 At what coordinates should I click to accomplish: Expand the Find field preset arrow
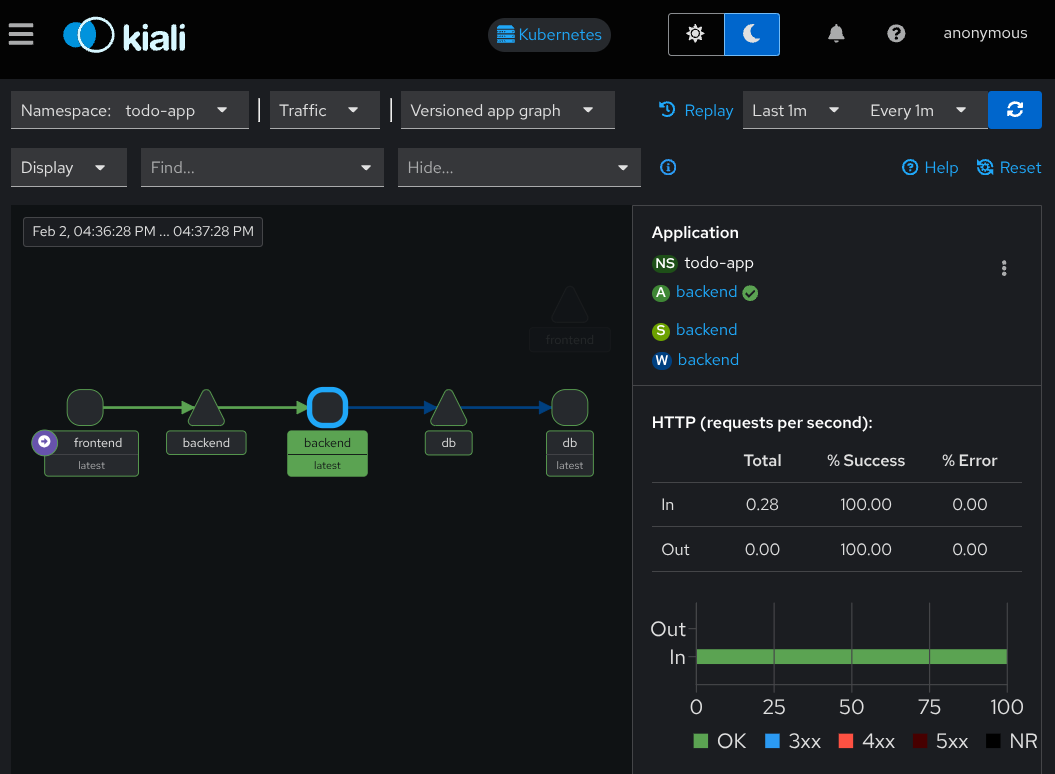[366, 168]
